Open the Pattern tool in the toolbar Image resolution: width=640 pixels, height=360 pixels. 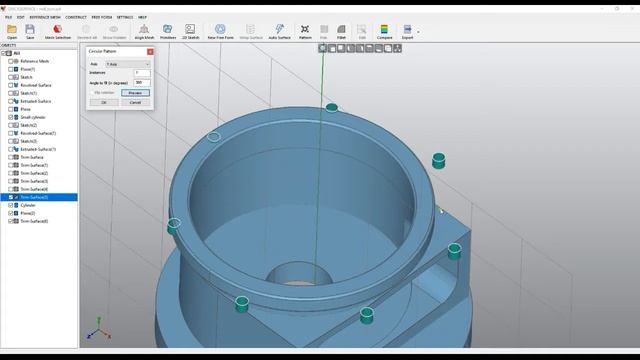305,31
